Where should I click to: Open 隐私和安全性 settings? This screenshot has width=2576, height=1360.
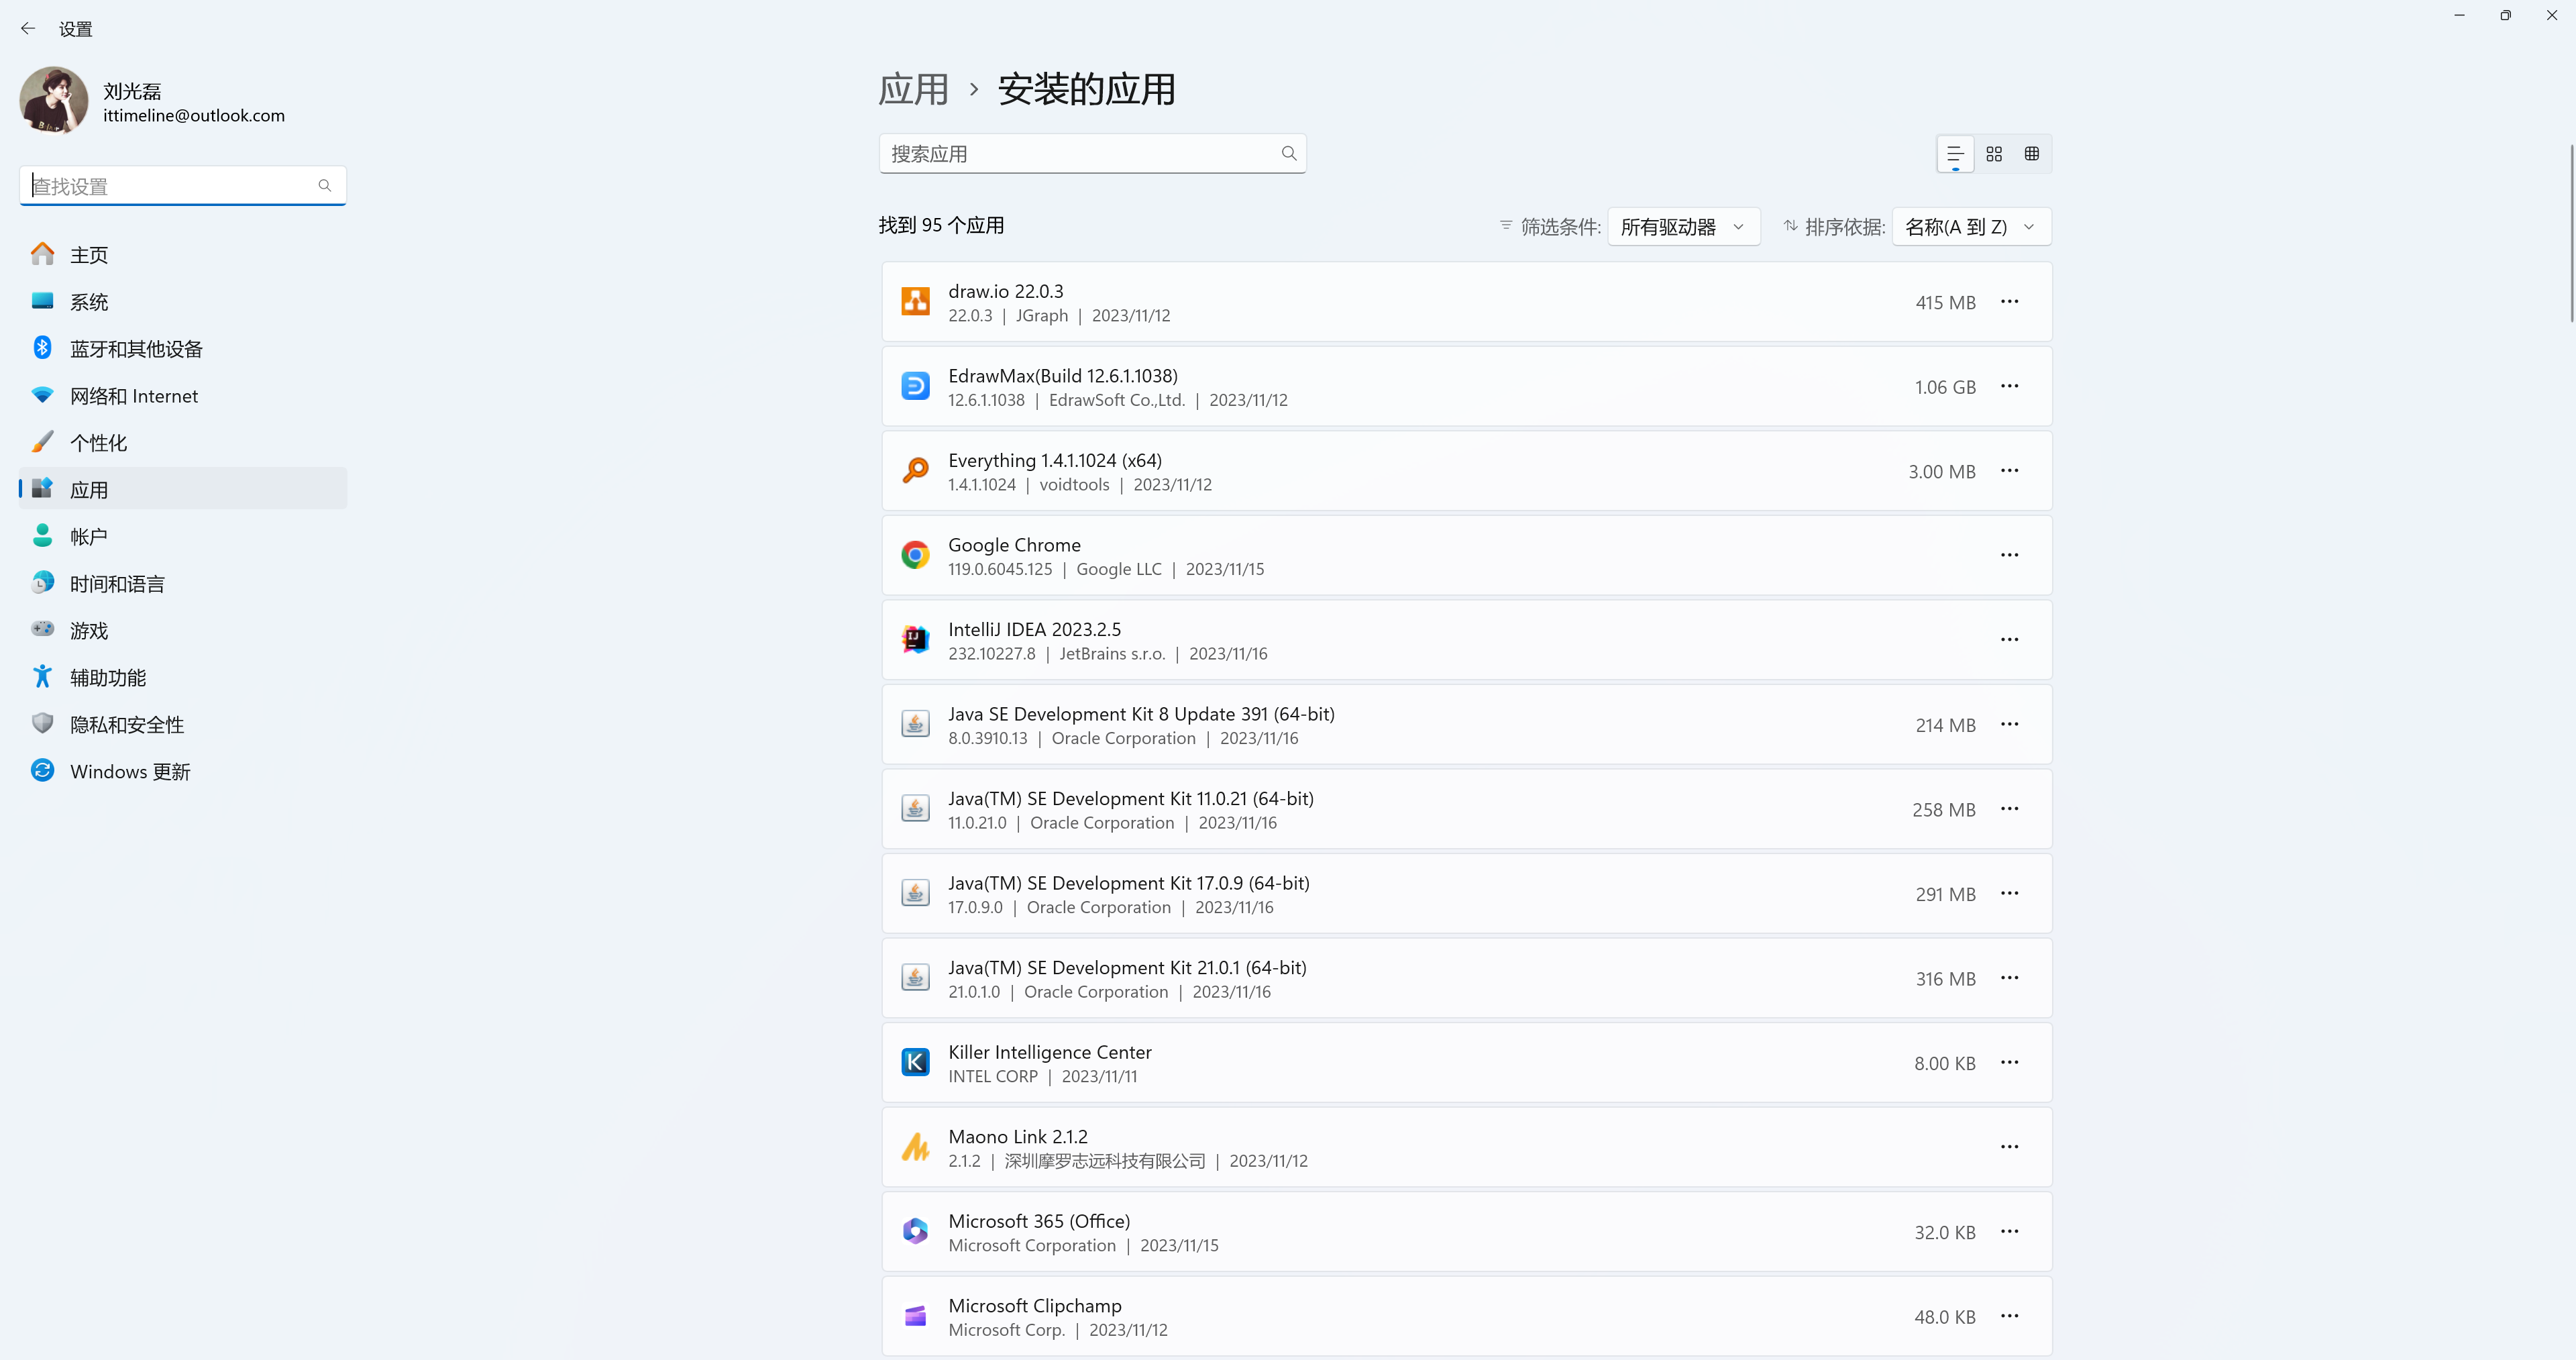[183, 724]
